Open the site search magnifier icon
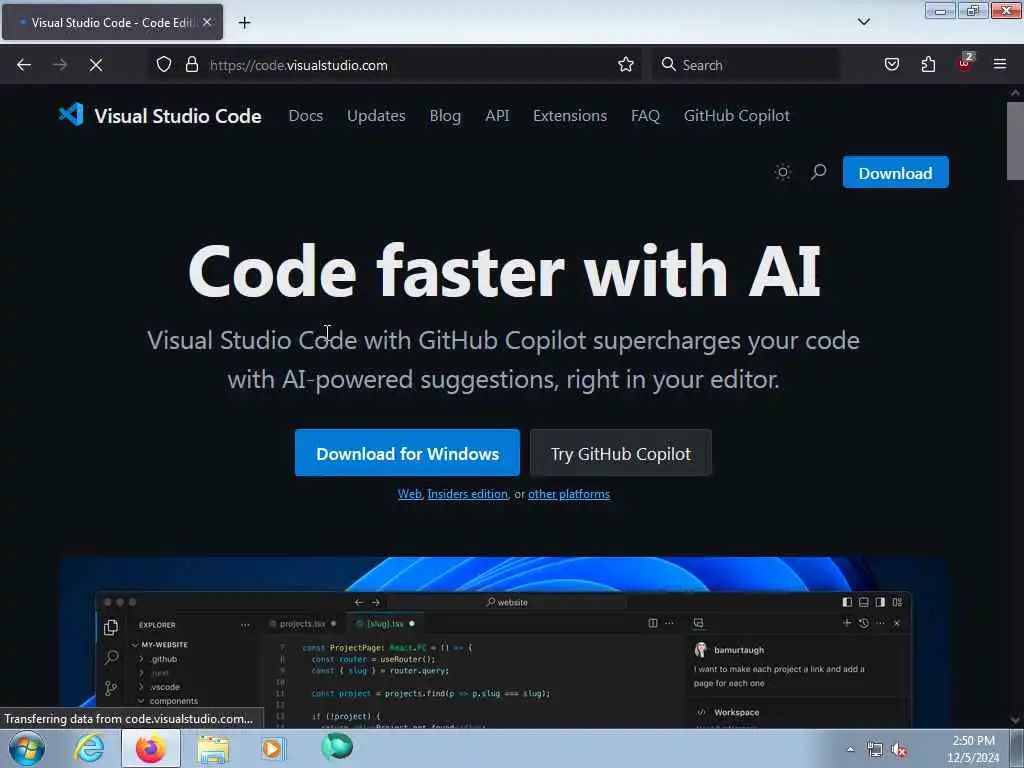The width and height of the screenshot is (1024, 768). pyautogui.click(x=818, y=172)
